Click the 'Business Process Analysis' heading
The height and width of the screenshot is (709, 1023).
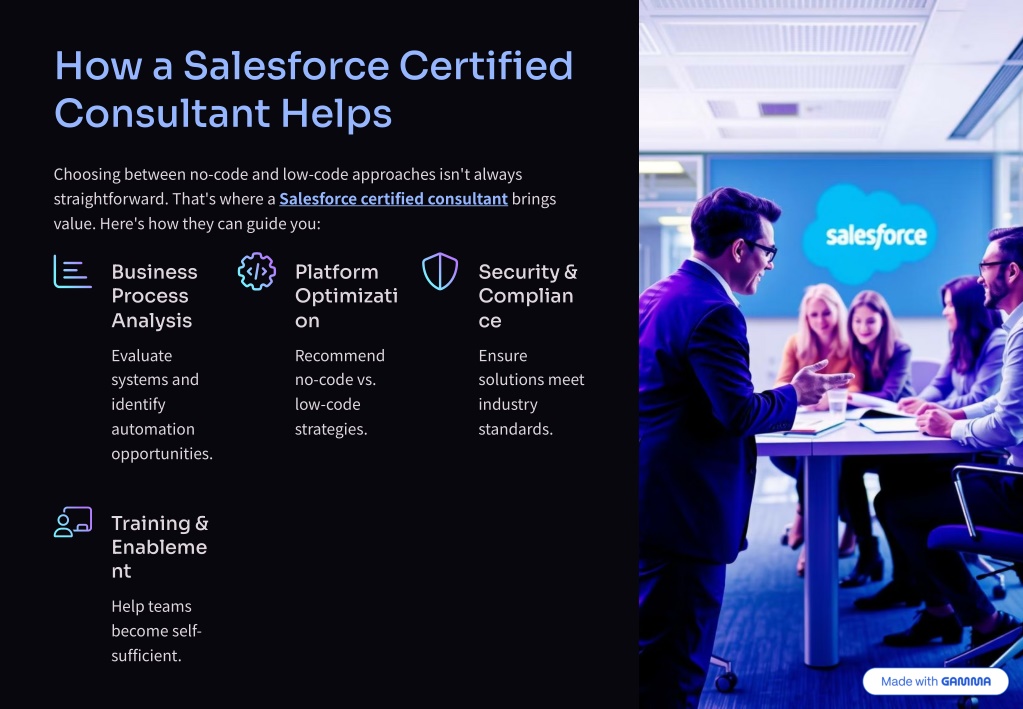[154, 296]
